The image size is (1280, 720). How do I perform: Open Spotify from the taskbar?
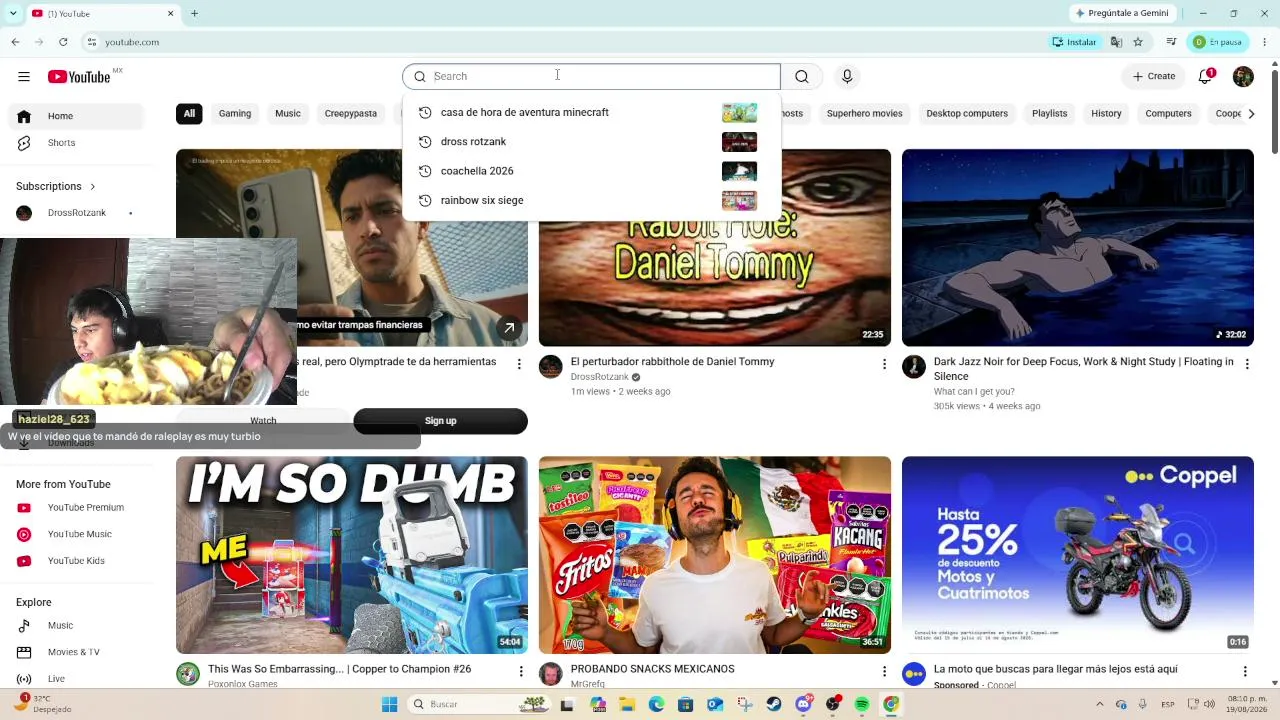pyautogui.click(x=862, y=704)
